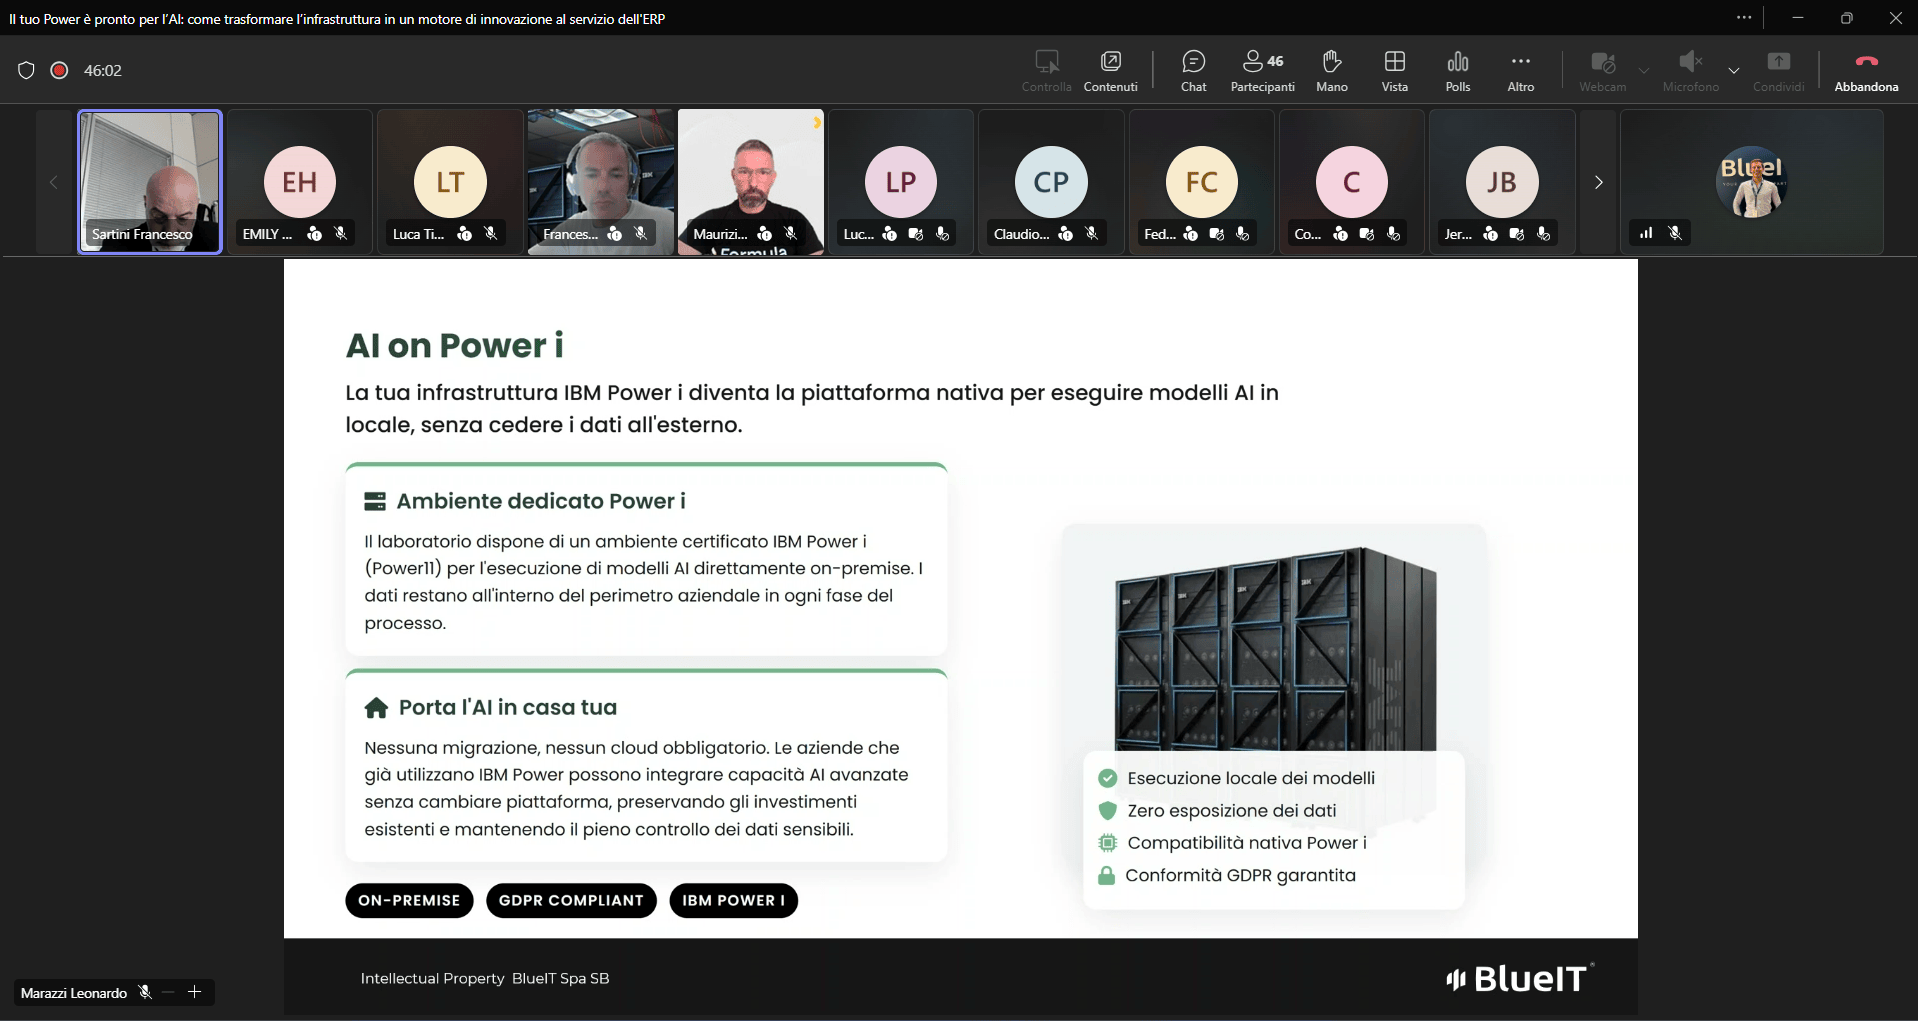Click the camera-off icon on the FC tile
The image size is (1918, 1021).
point(1216,233)
